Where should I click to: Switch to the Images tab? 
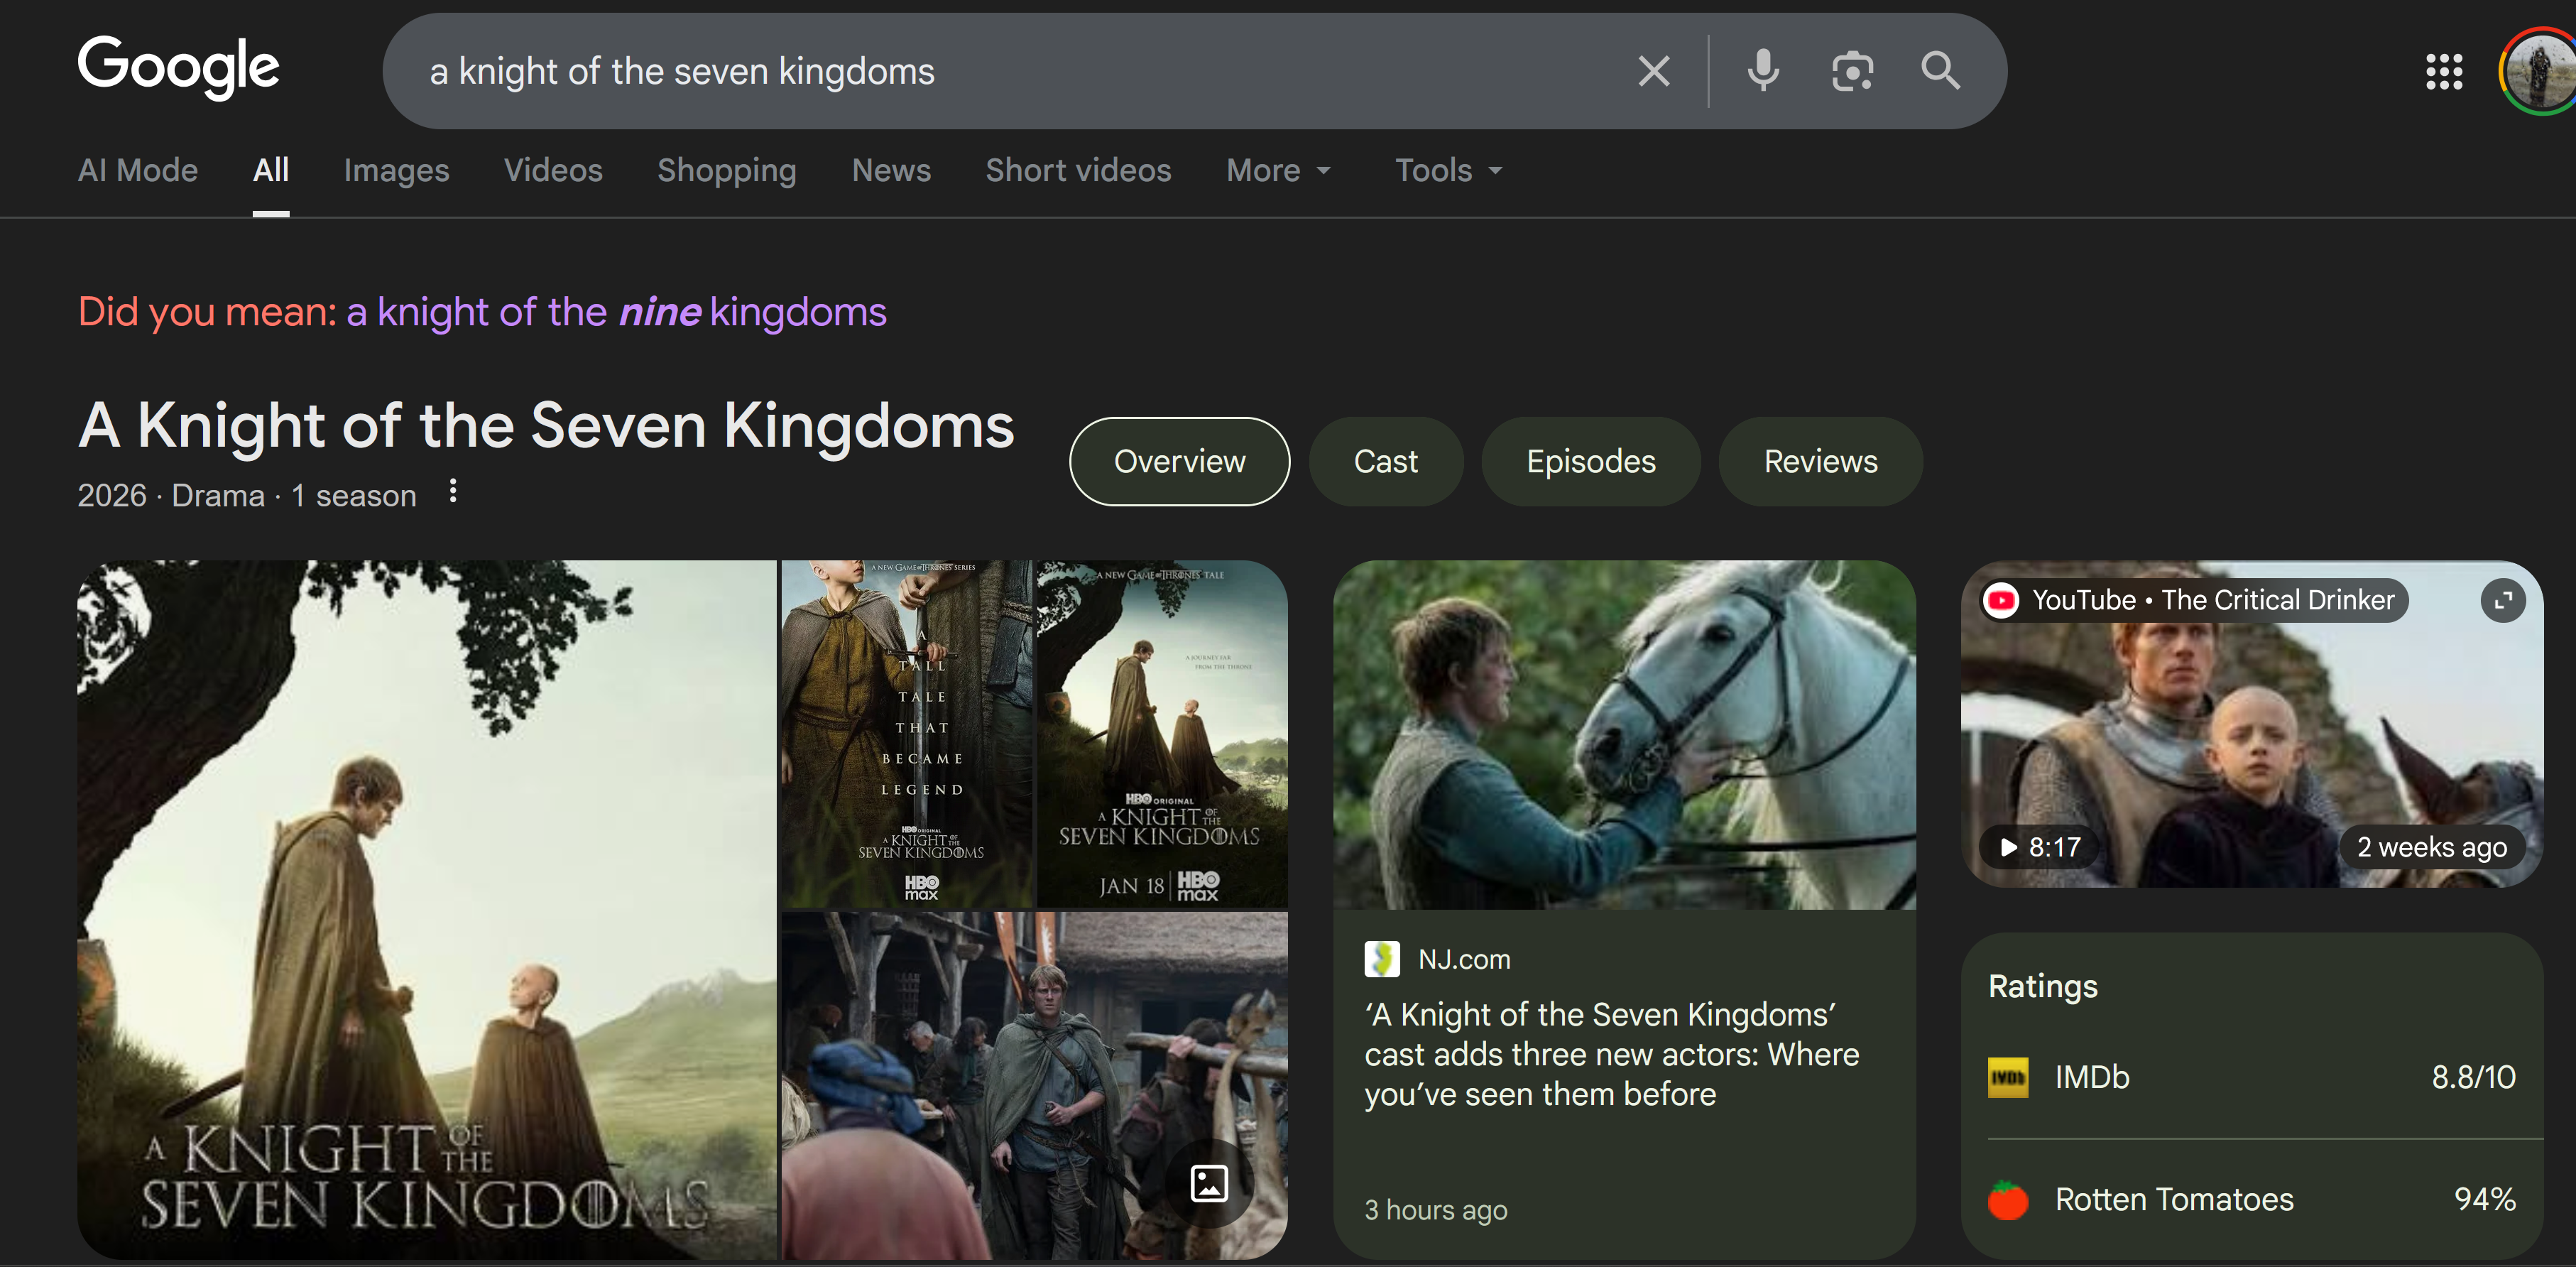396,170
